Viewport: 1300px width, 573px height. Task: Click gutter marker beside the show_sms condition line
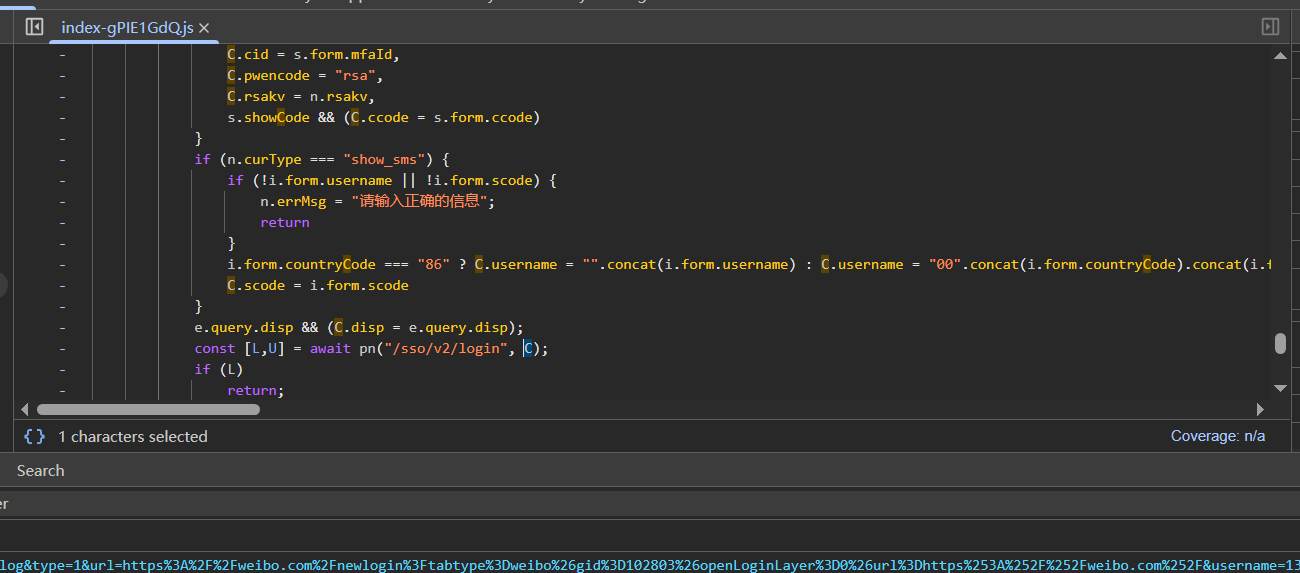coord(62,159)
